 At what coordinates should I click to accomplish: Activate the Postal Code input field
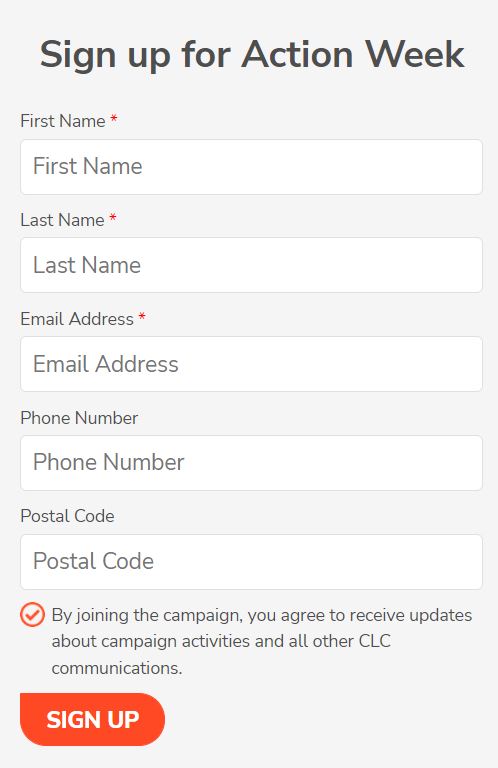[x=251, y=562]
